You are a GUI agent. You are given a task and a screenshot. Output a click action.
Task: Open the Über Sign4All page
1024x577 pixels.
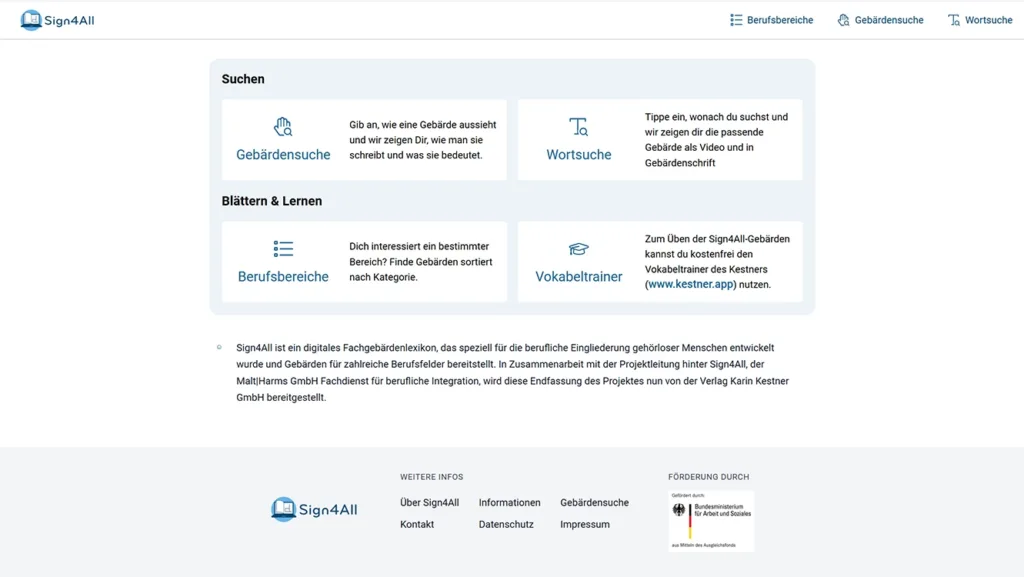pyautogui.click(x=430, y=502)
